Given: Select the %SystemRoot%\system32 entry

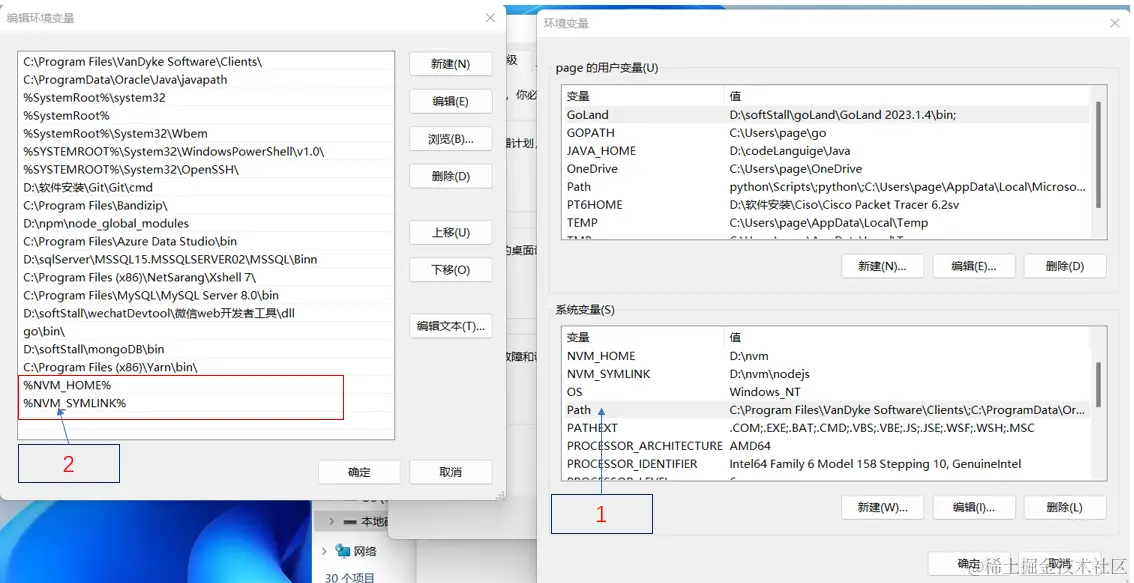Looking at the screenshot, I should tap(206, 98).
